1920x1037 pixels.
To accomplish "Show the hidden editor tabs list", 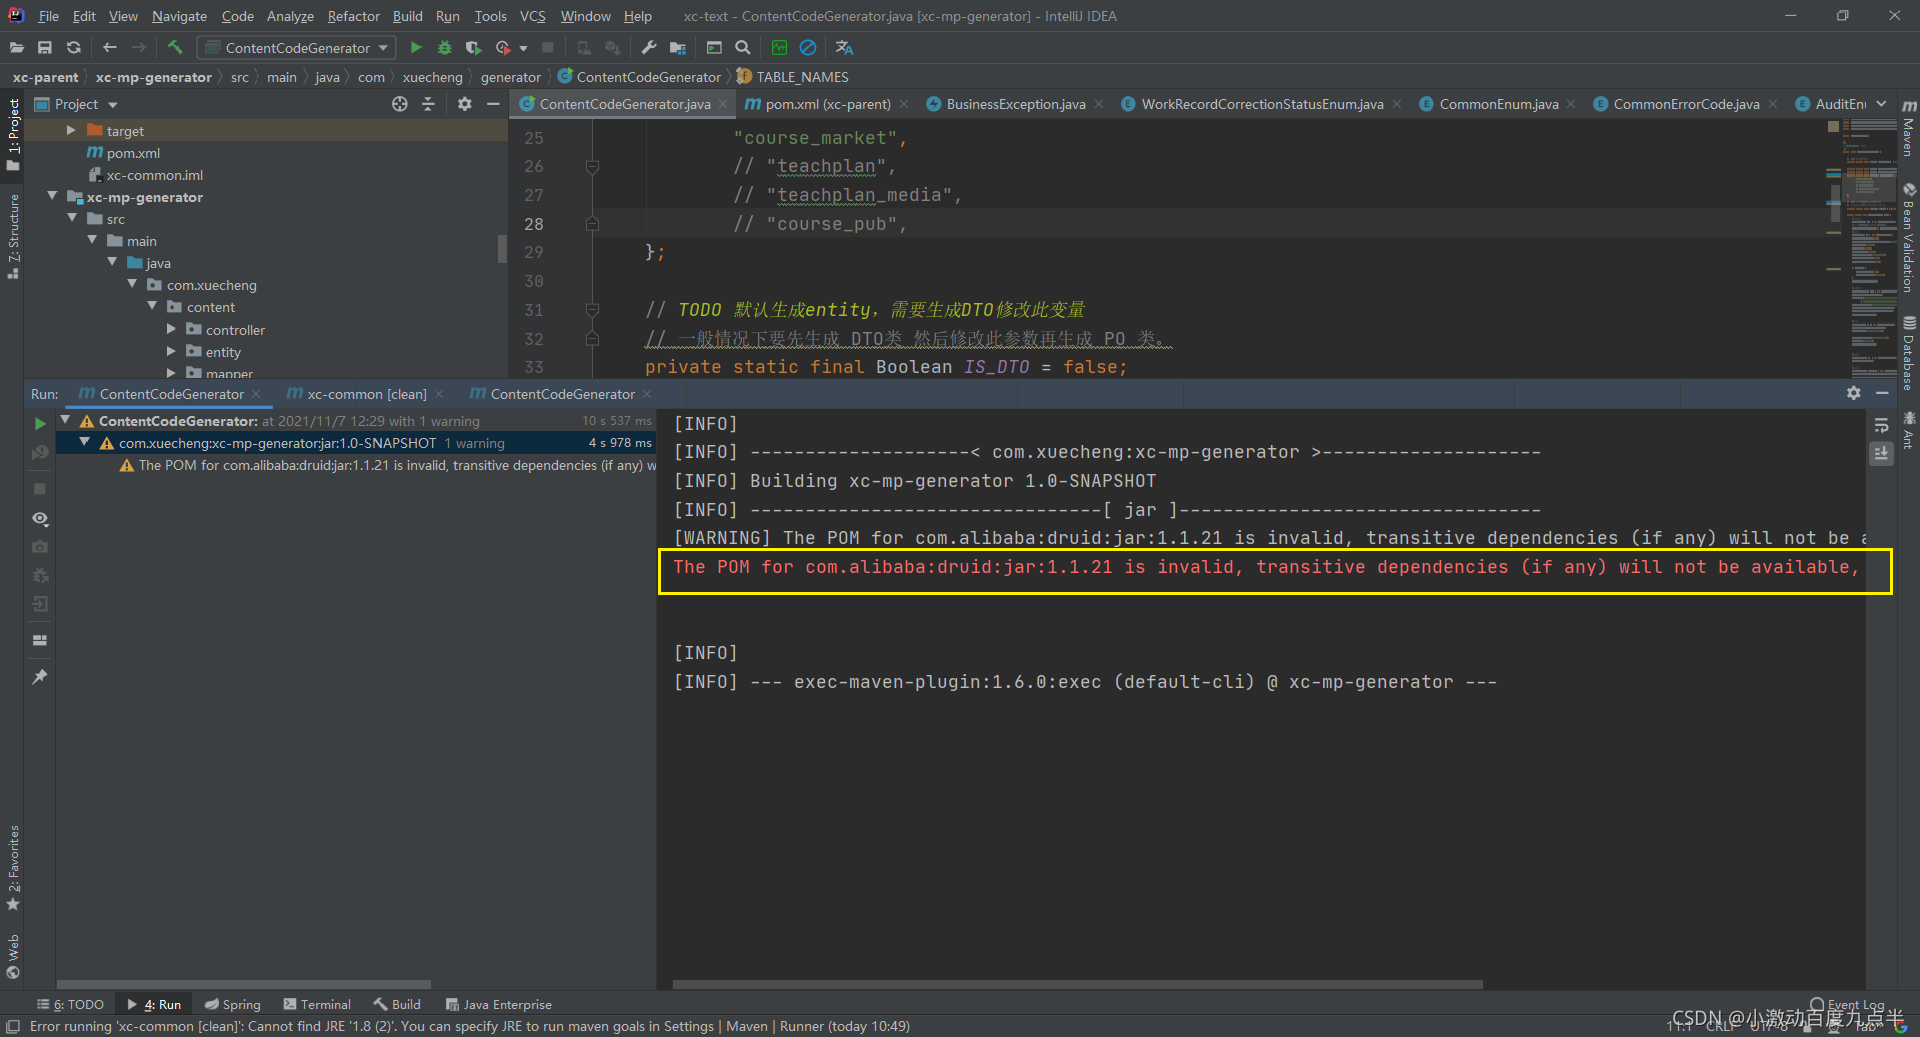I will [1882, 104].
